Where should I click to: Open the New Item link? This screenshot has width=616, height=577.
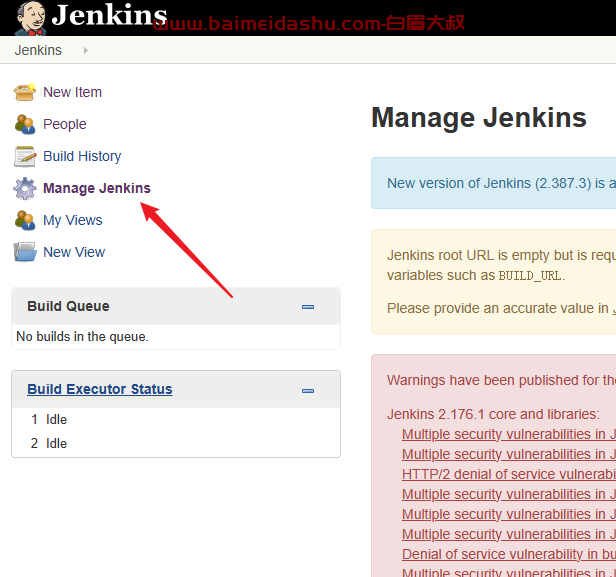coord(72,92)
